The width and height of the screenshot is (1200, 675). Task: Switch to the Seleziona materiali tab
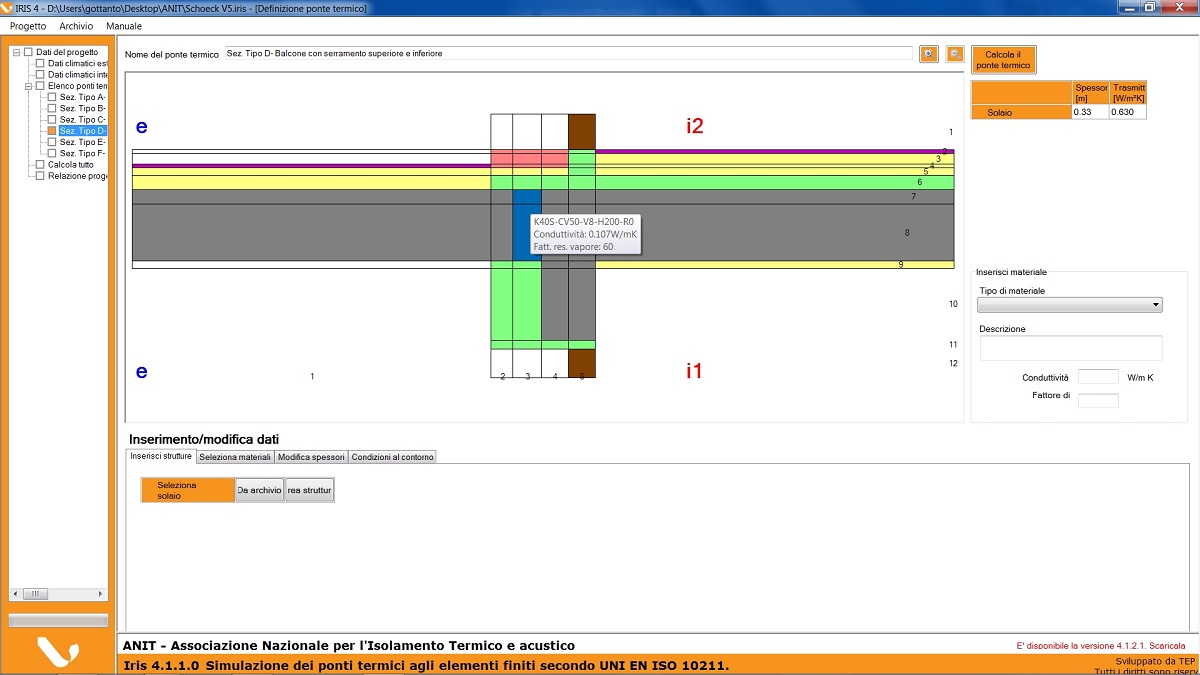pos(235,457)
